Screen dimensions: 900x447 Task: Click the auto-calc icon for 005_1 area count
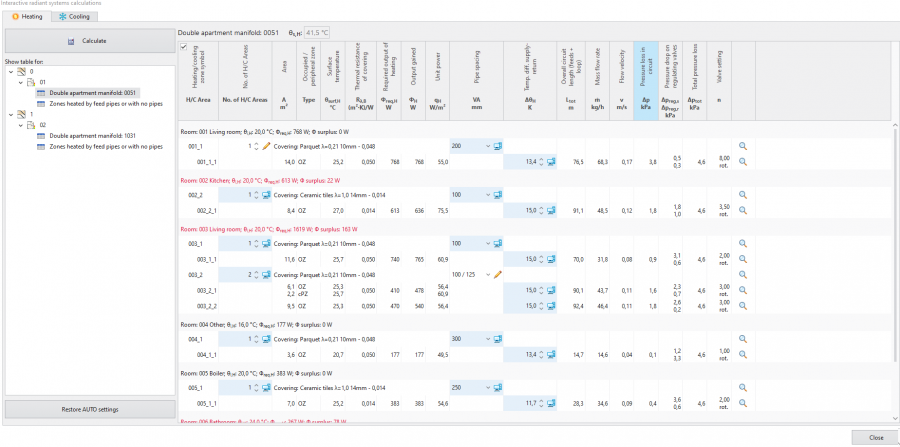click(266, 387)
